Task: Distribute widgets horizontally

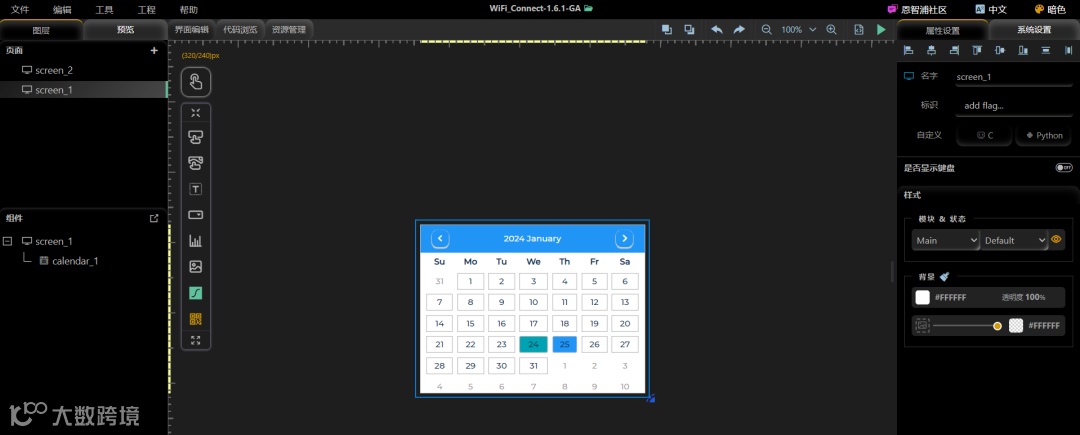Action: [1068, 50]
